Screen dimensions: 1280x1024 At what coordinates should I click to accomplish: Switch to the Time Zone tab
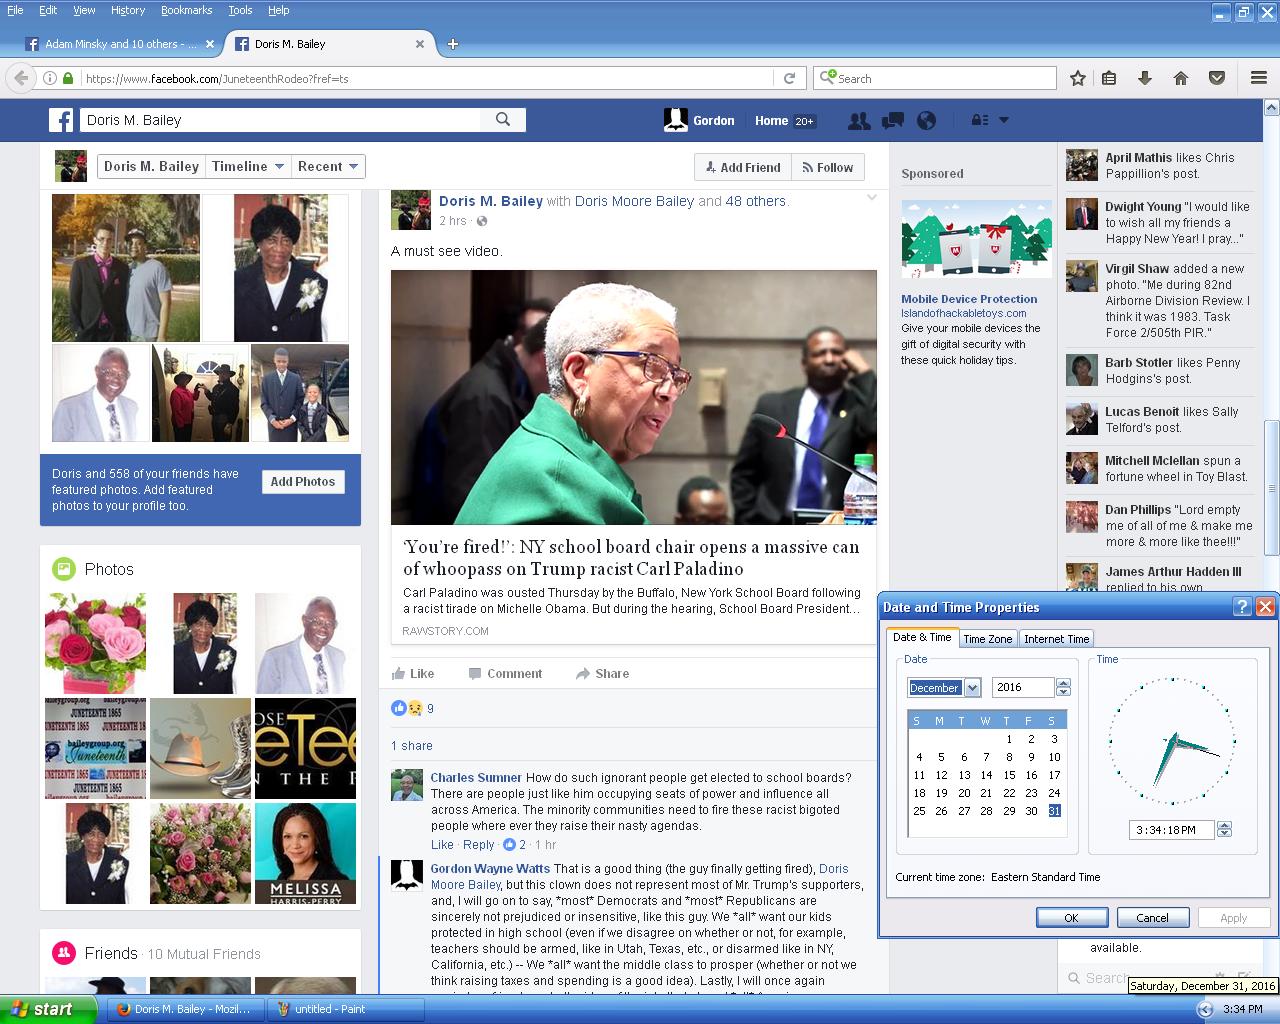tap(987, 639)
